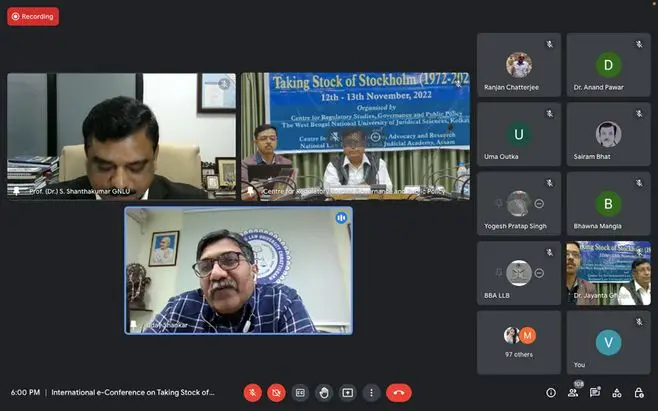Click the red Recording indicator
The width and height of the screenshot is (658, 411).
point(32,16)
